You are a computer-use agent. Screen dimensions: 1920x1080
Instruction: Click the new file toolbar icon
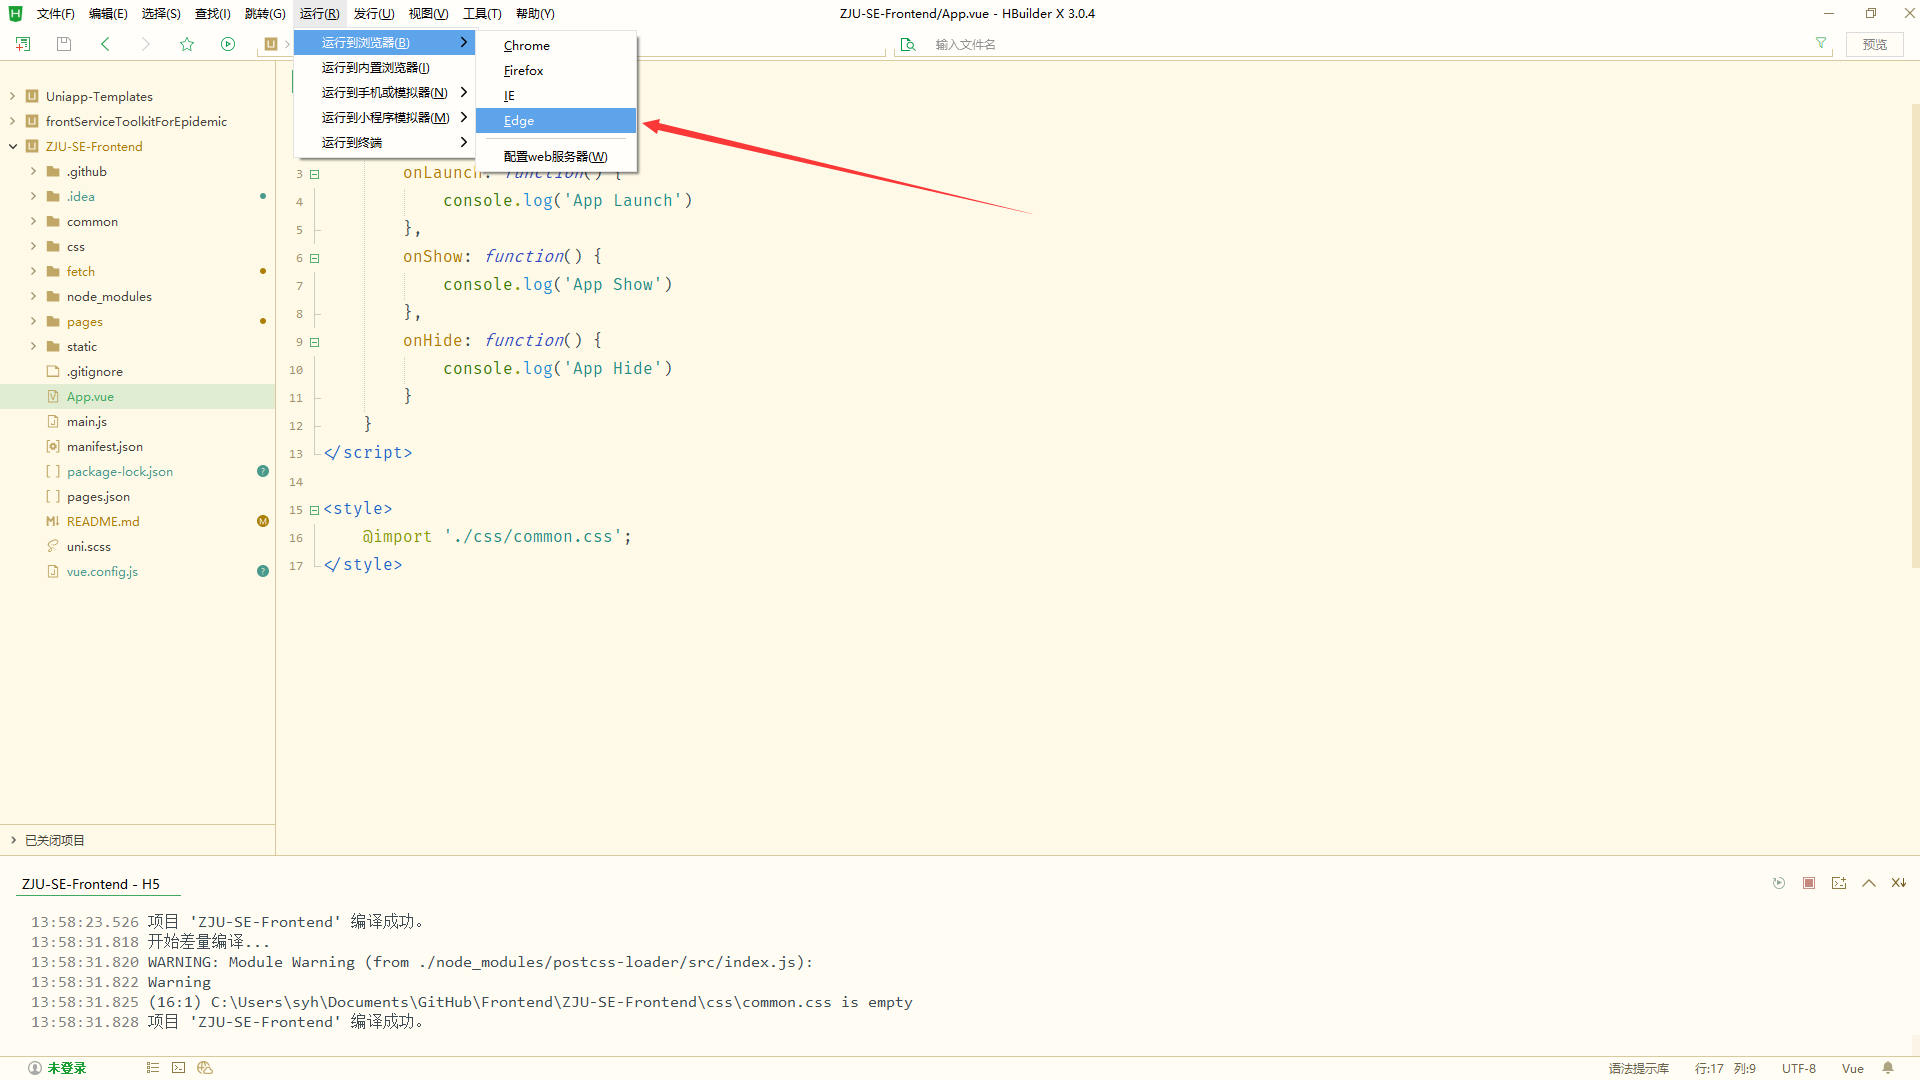[x=23, y=44]
